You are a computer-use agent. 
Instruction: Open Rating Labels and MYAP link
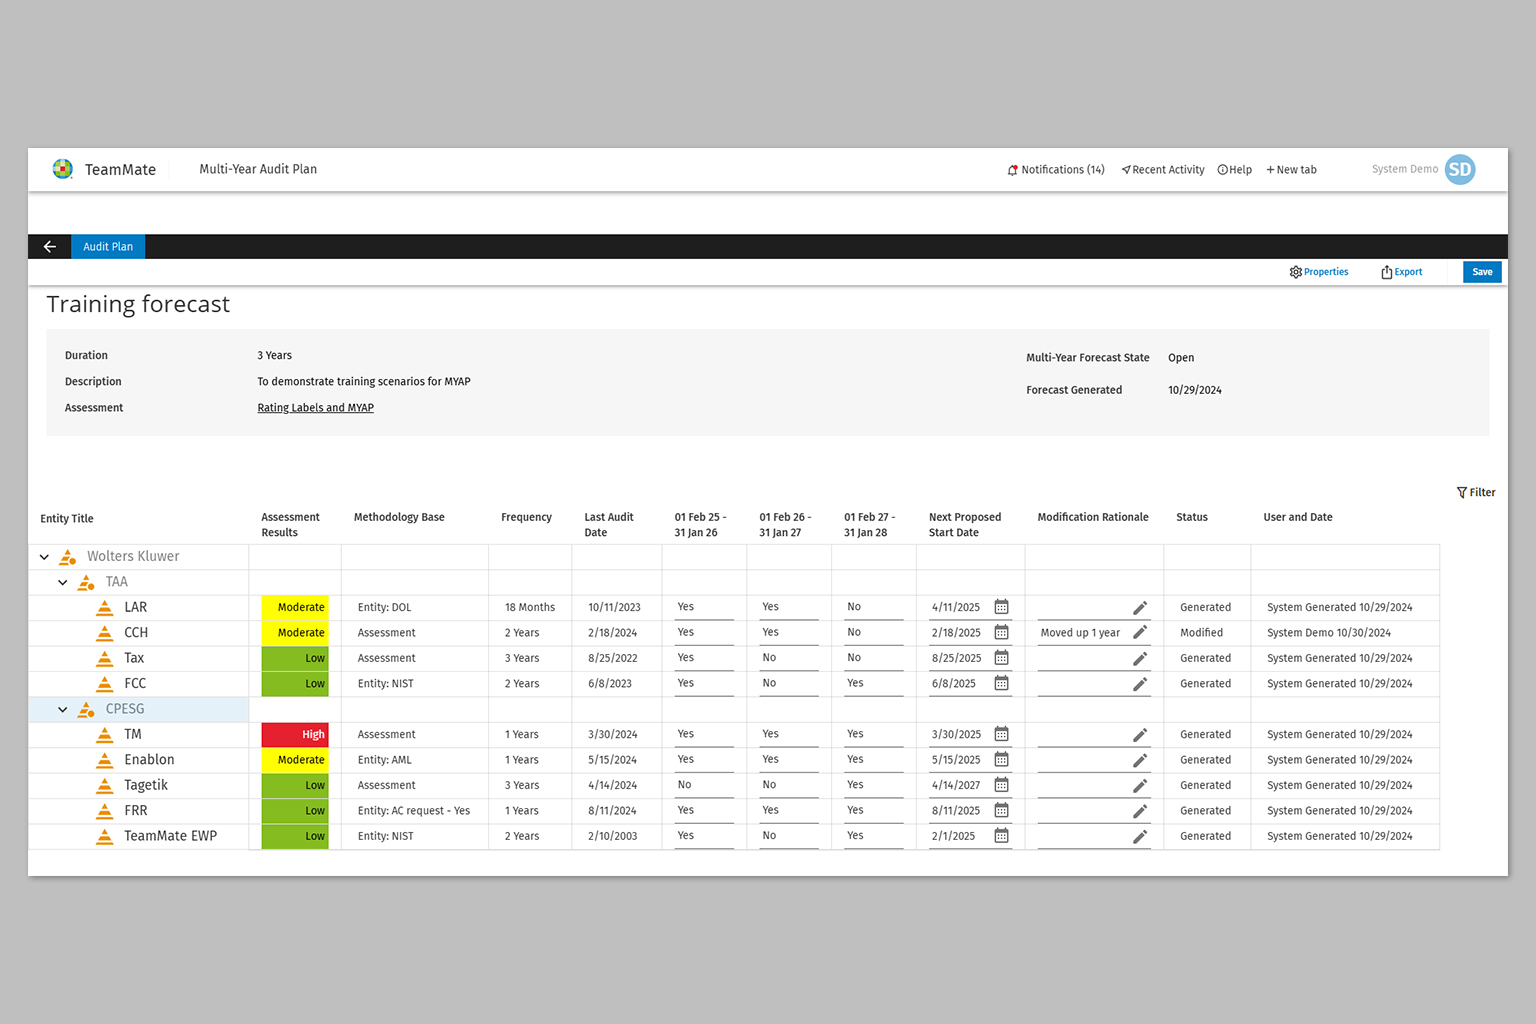tap(315, 408)
